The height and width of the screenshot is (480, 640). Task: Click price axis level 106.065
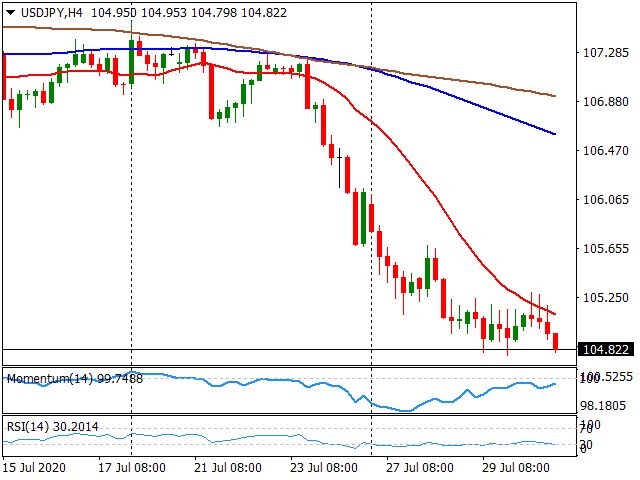(606, 200)
